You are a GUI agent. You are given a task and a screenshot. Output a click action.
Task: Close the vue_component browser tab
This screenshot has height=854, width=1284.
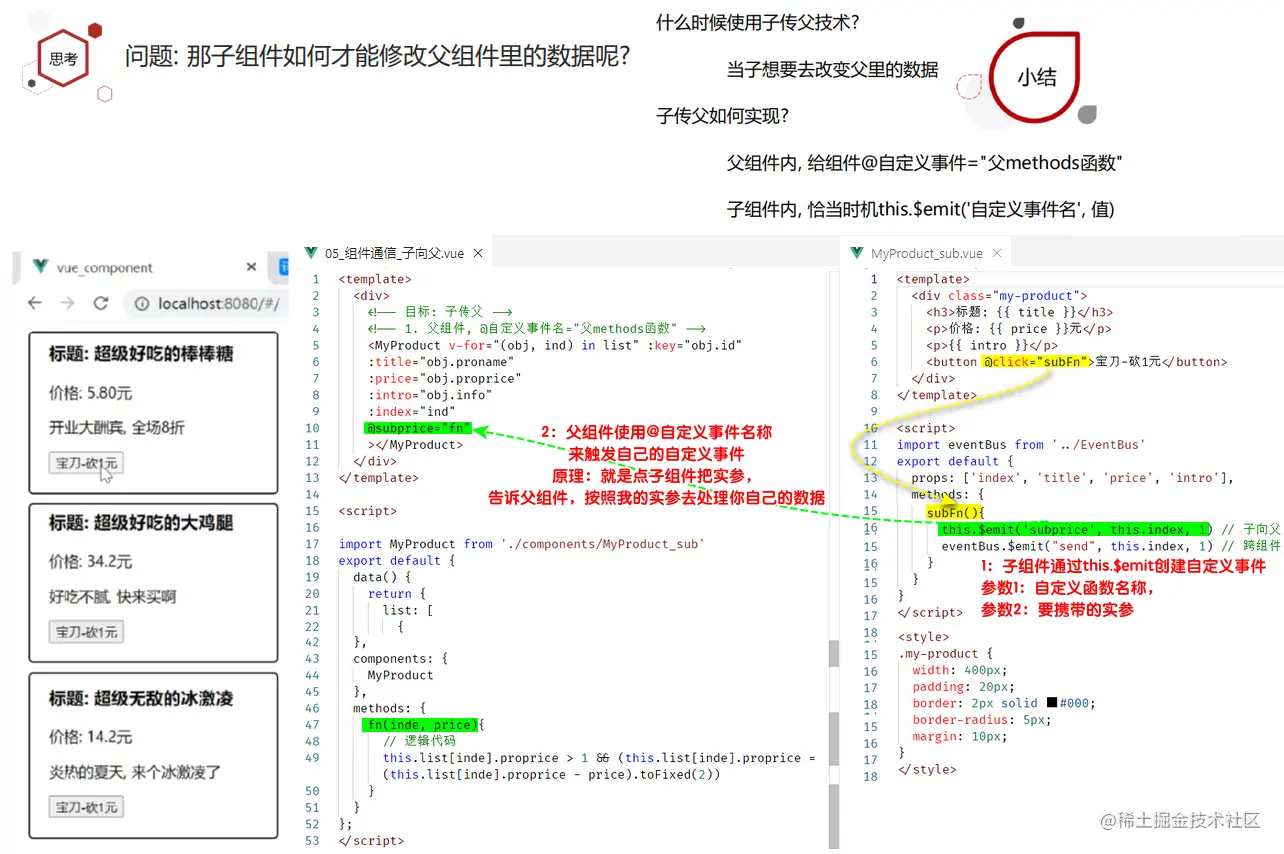pos(251,267)
